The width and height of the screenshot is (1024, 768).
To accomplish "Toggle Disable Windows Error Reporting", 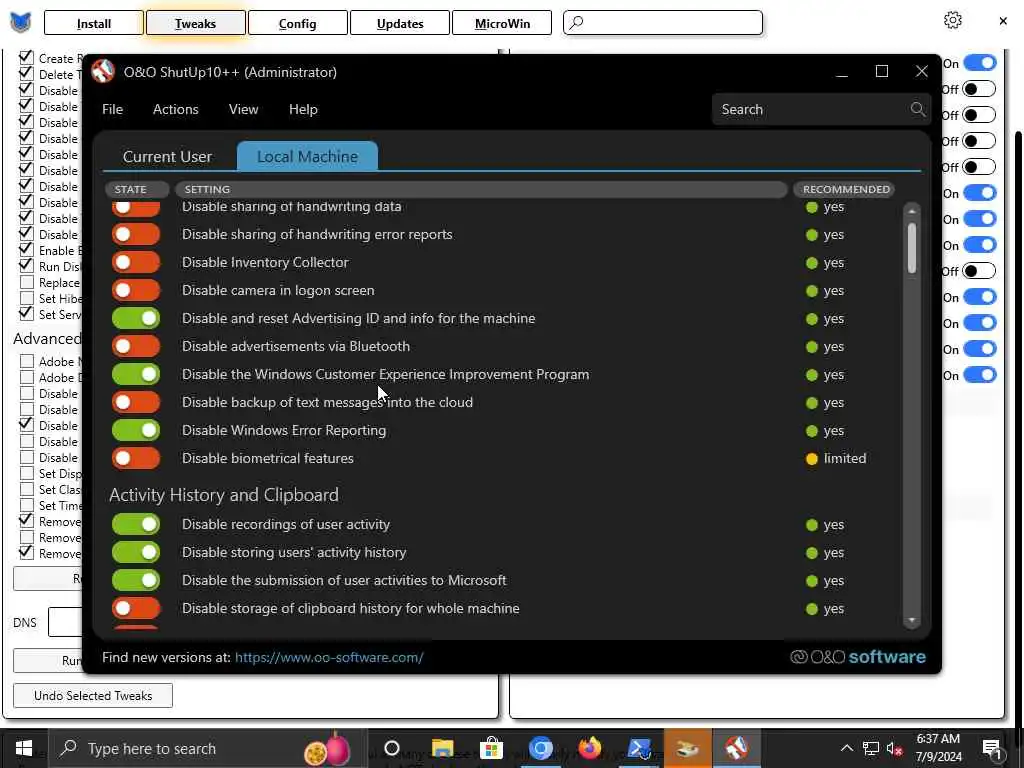I will pos(136,430).
